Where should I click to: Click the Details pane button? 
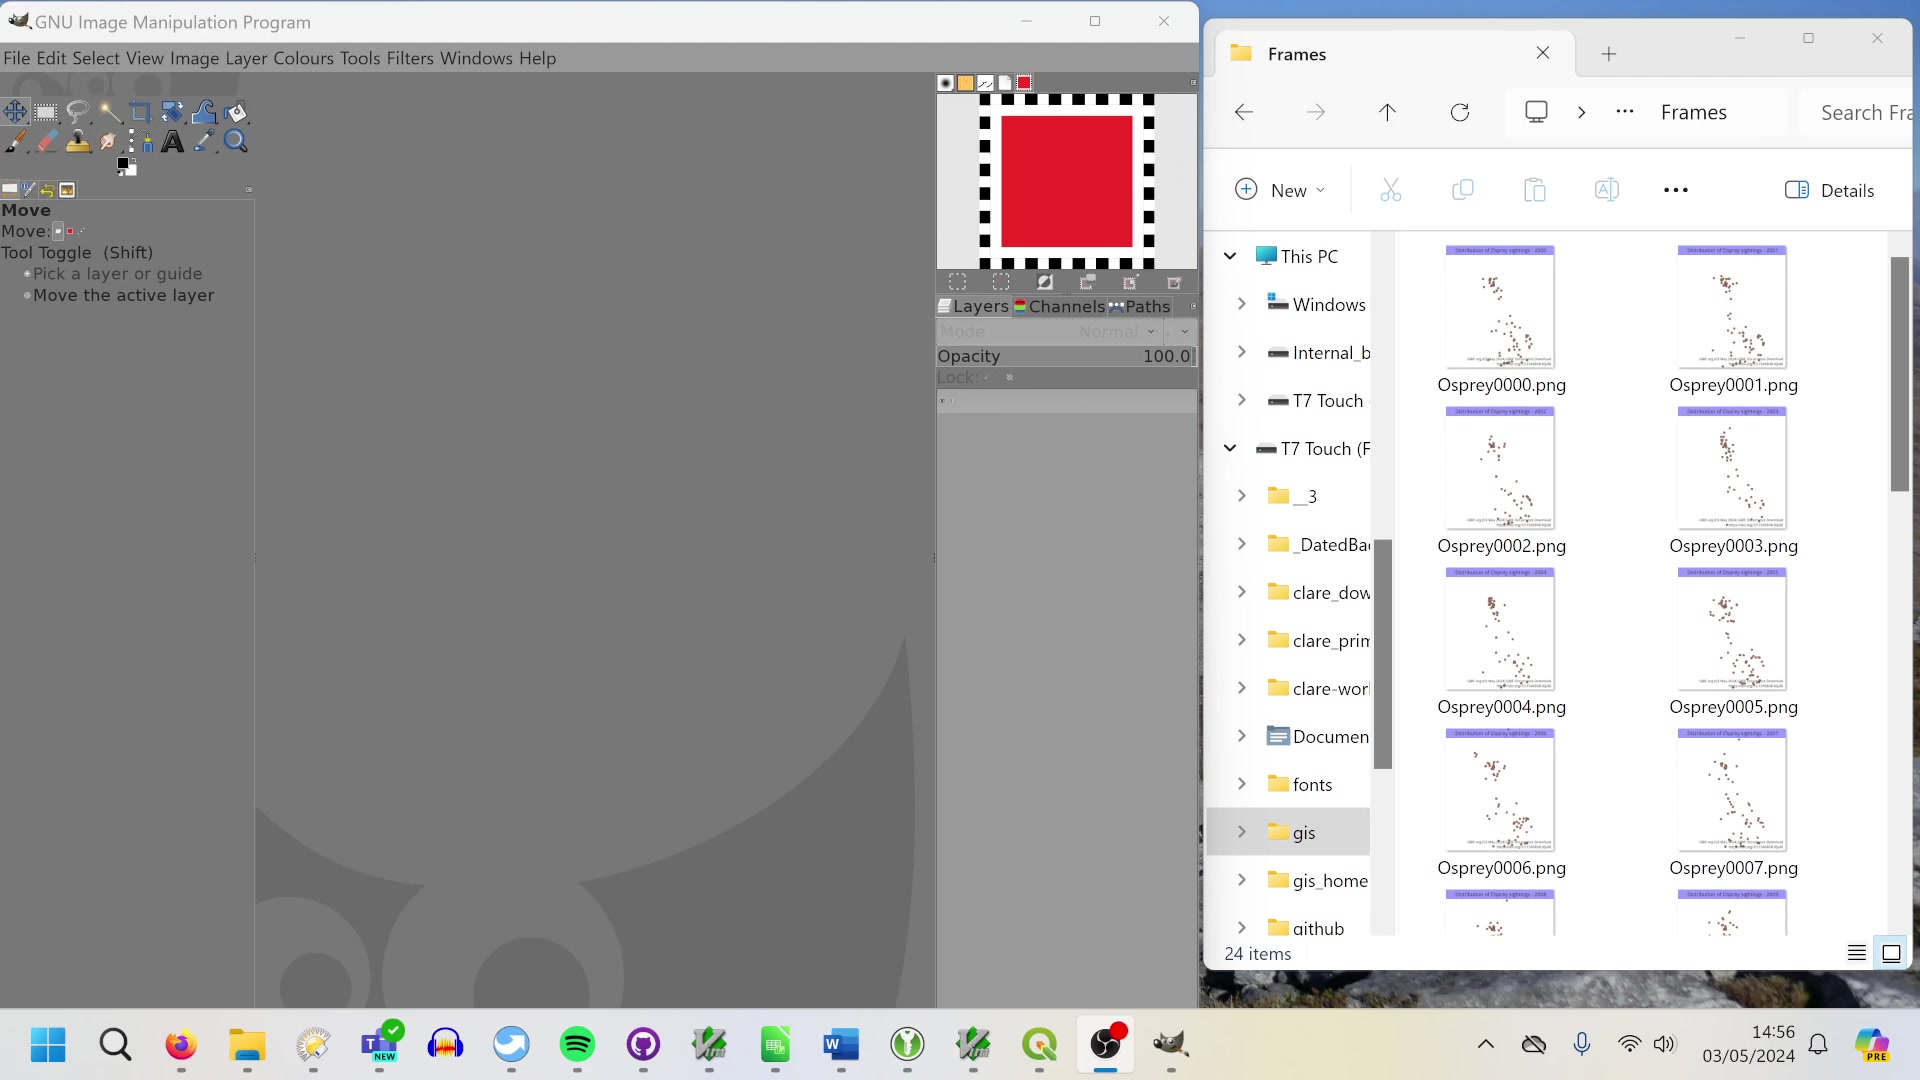1830,190
